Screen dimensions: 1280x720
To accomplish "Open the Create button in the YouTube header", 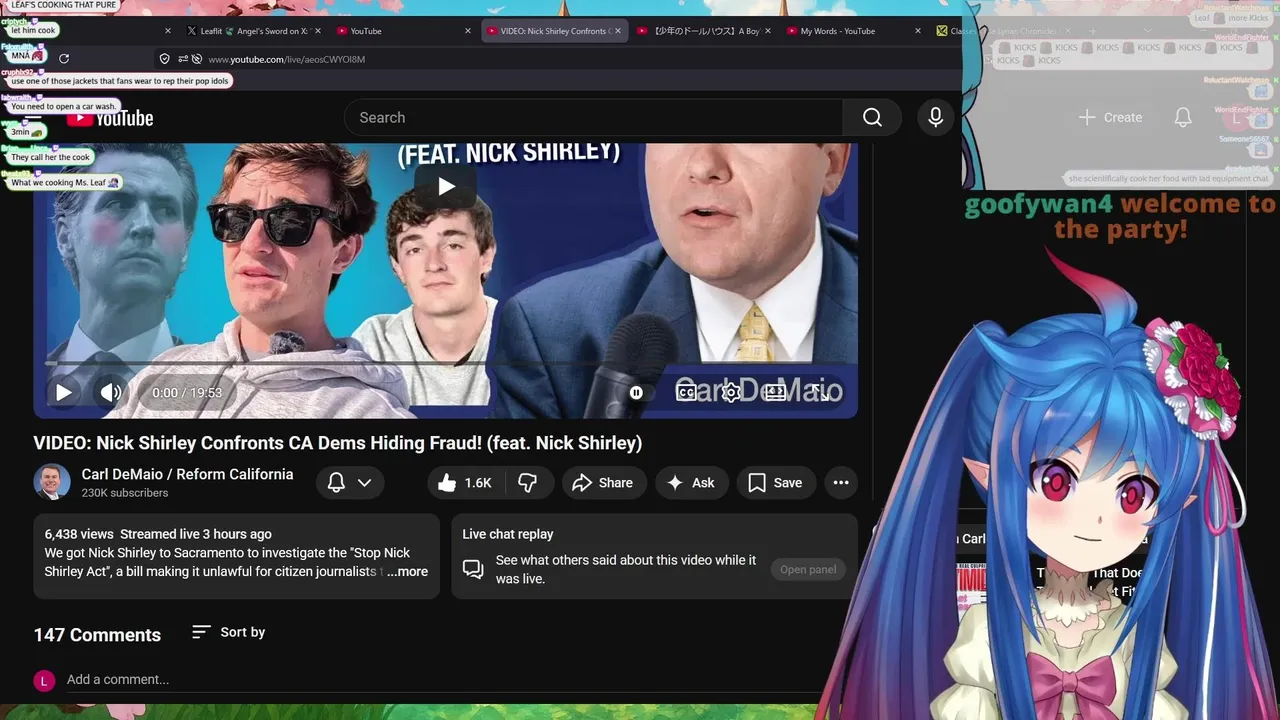I will click(1110, 117).
